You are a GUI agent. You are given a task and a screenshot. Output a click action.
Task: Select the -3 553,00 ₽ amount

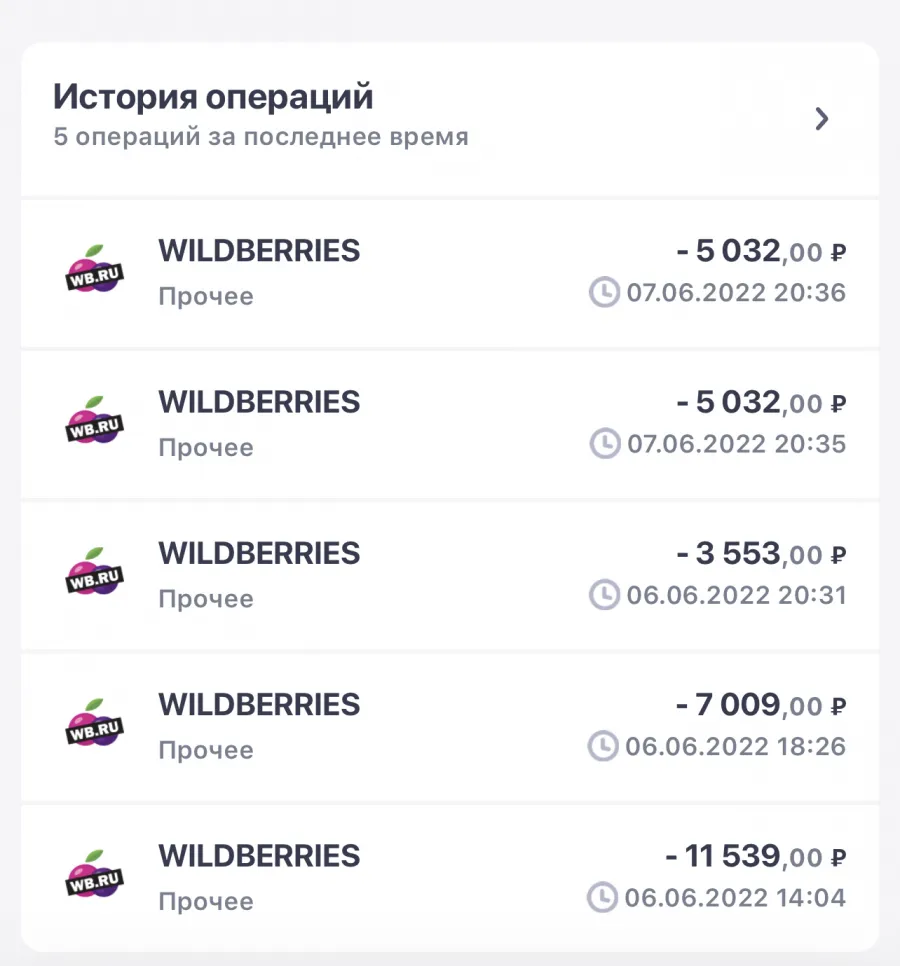click(x=761, y=553)
